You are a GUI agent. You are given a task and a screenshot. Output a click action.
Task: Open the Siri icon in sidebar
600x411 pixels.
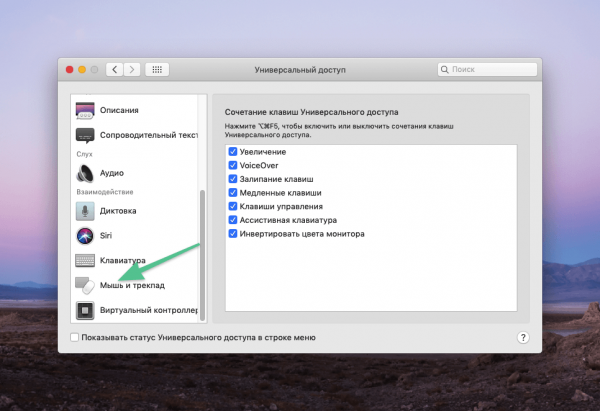point(85,236)
